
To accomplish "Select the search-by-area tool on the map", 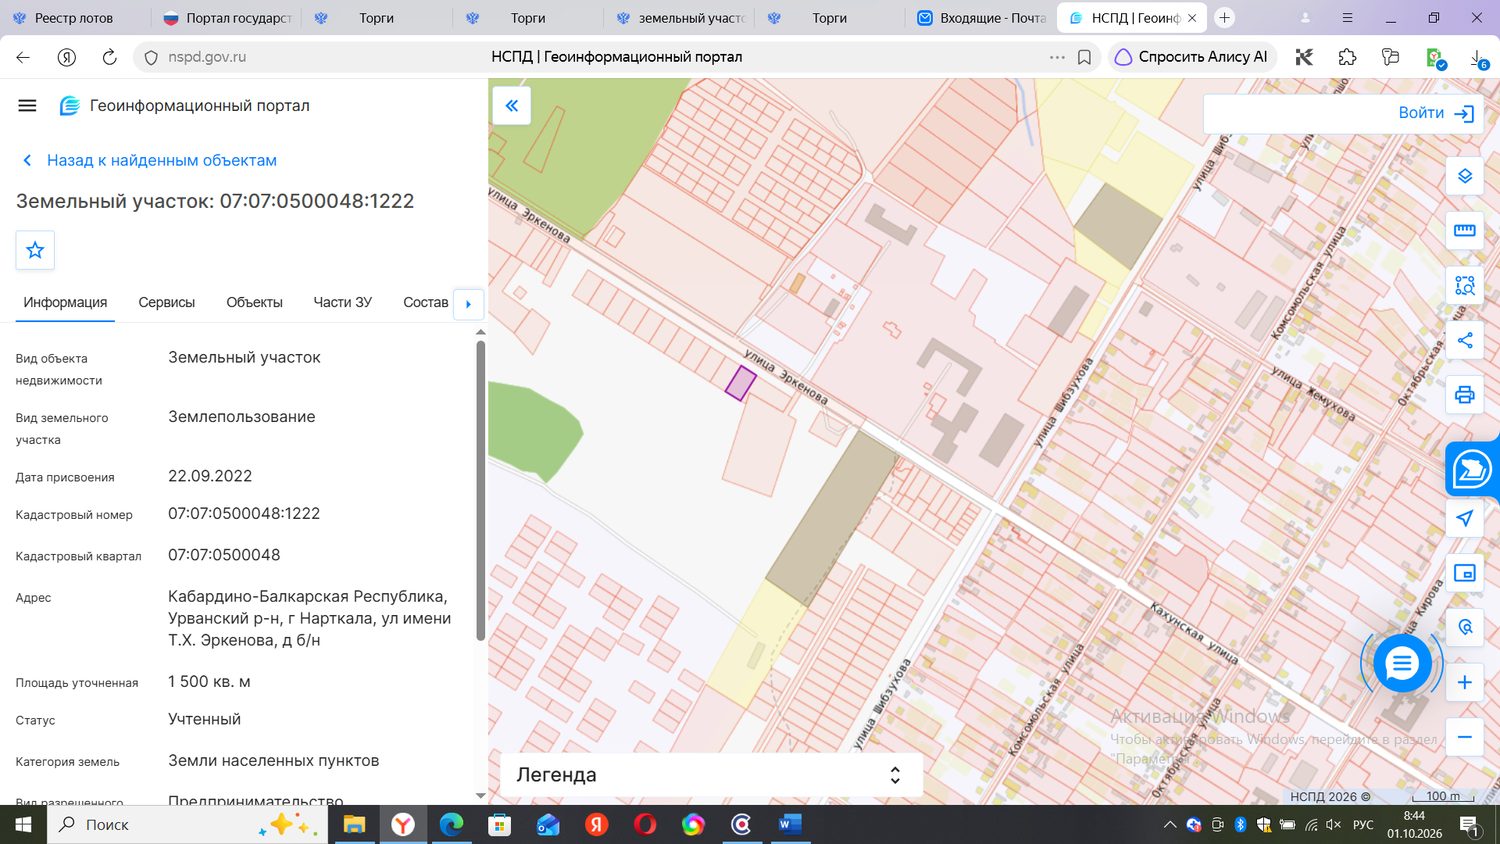I will pyautogui.click(x=1464, y=286).
